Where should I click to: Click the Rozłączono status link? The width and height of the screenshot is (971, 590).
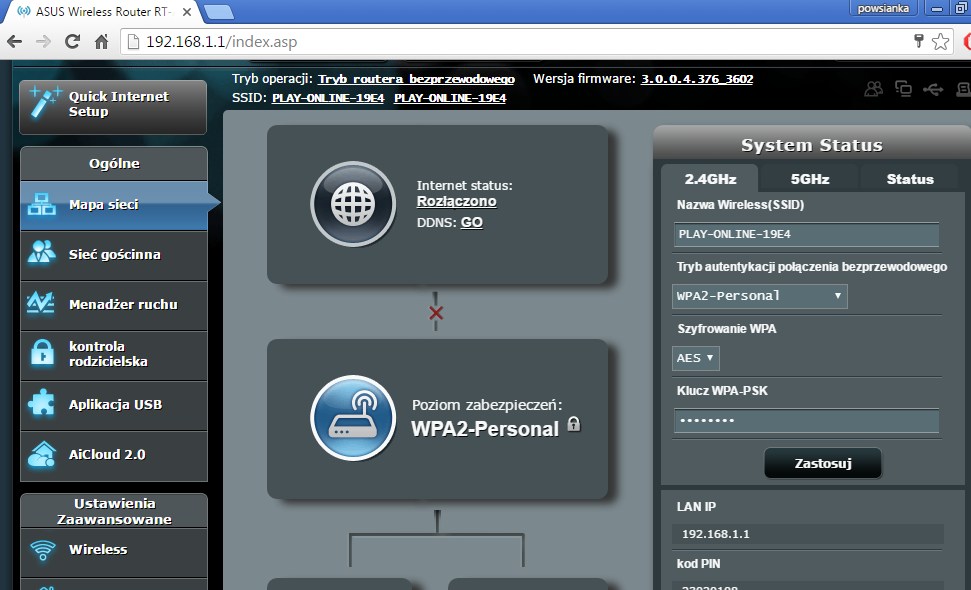[x=456, y=202]
